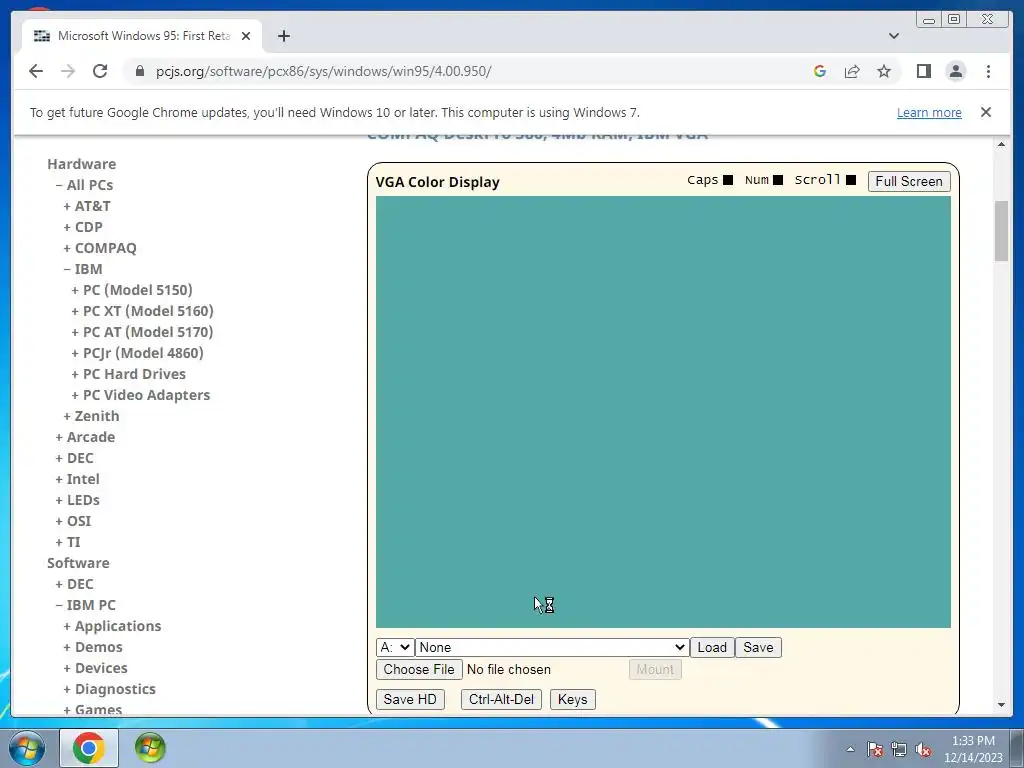Bookmark this page with the star icon
Image resolution: width=1024 pixels, height=768 pixels.
coord(884,71)
